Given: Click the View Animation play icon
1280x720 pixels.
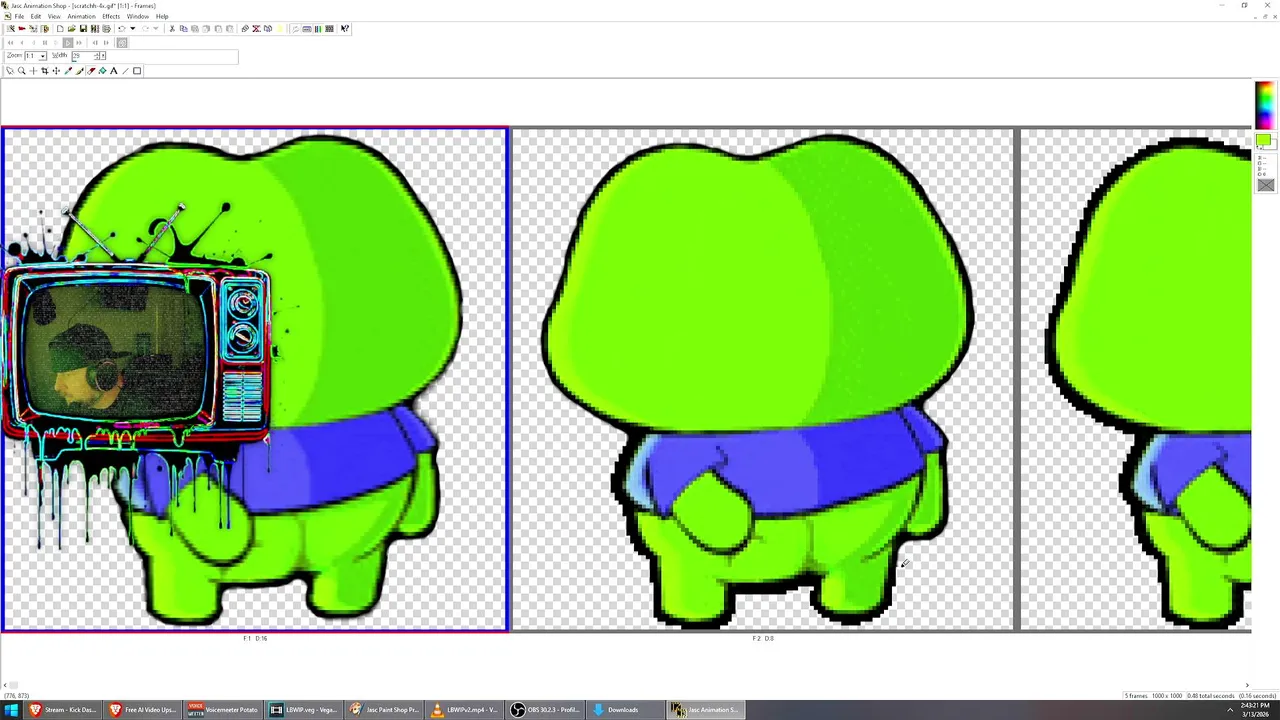Looking at the screenshot, I should coord(67,43).
